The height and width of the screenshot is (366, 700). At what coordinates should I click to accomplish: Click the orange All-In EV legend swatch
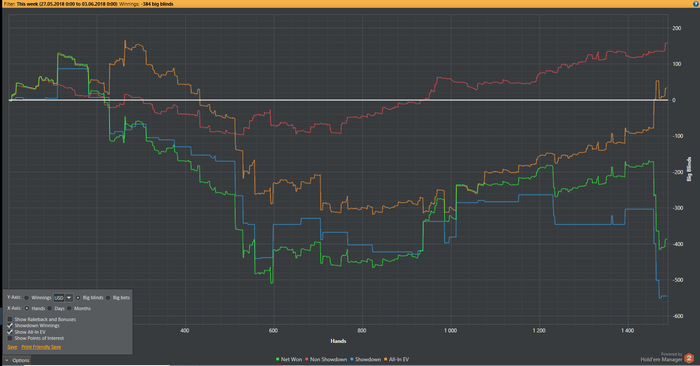[x=386, y=359]
